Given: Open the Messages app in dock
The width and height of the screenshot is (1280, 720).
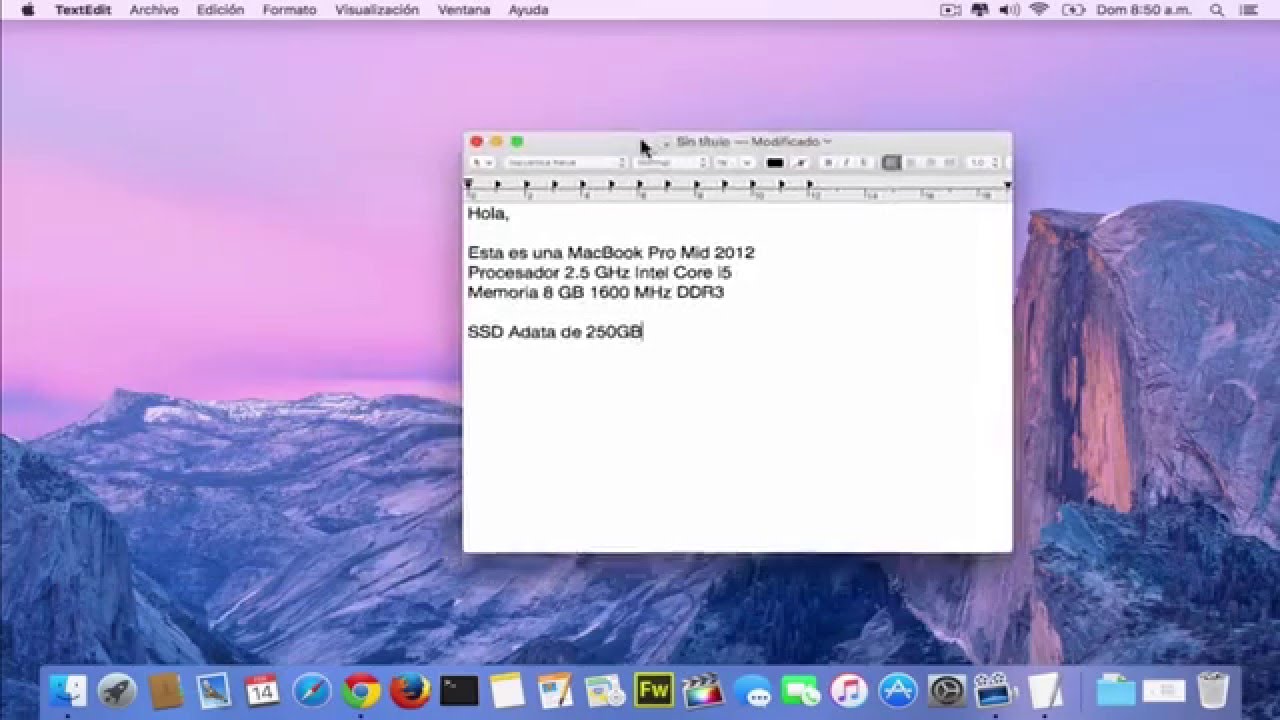Looking at the screenshot, I should [x=751, y=690].
